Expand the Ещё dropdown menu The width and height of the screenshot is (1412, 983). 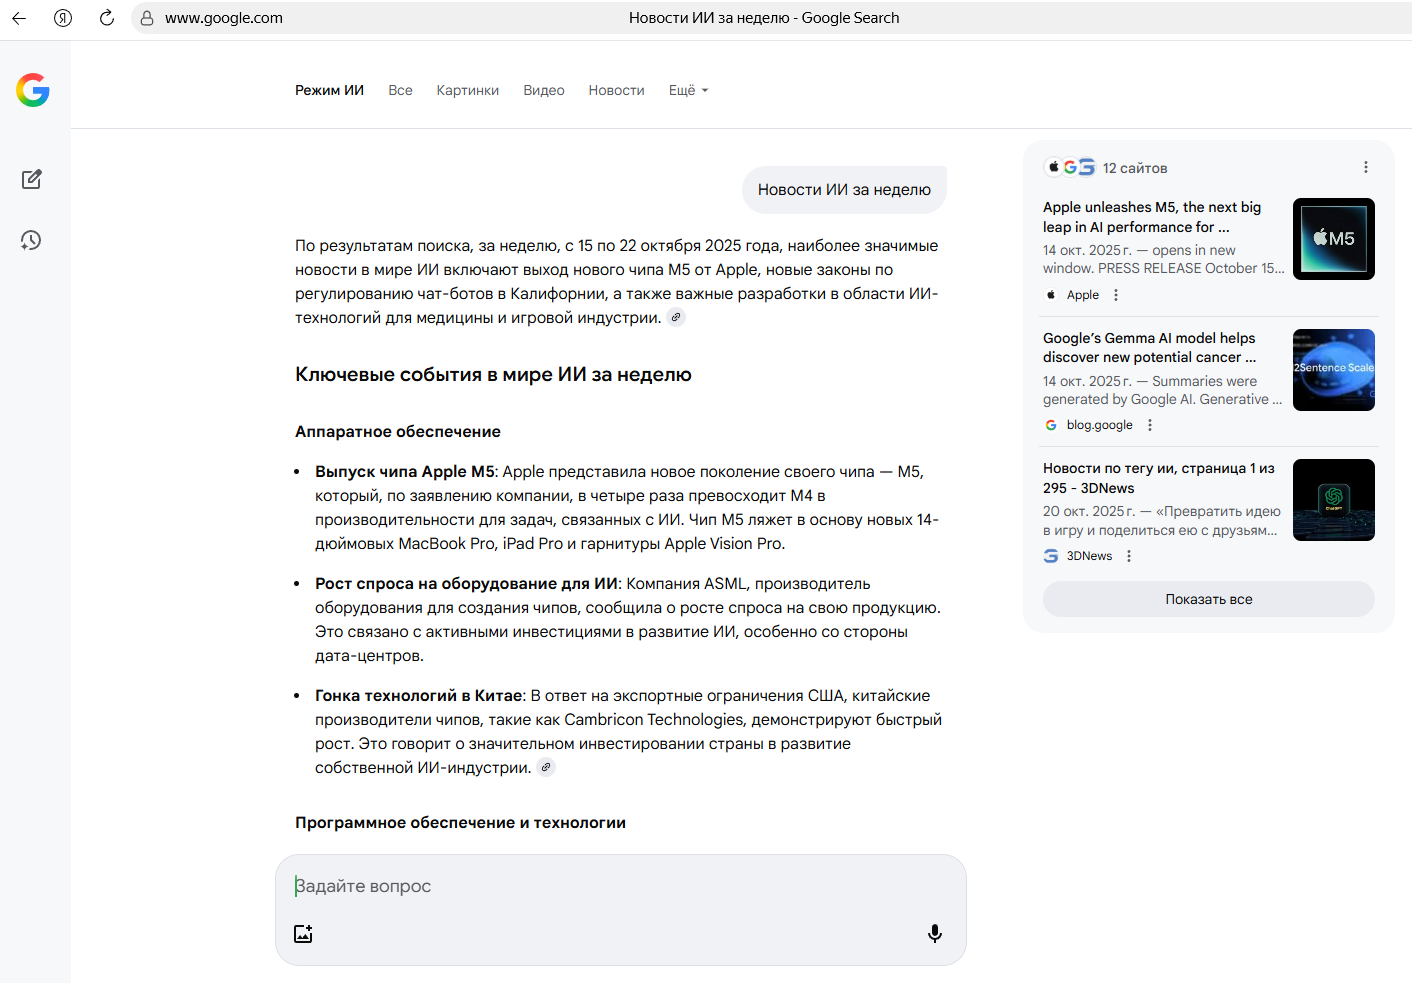pos(688,90)
